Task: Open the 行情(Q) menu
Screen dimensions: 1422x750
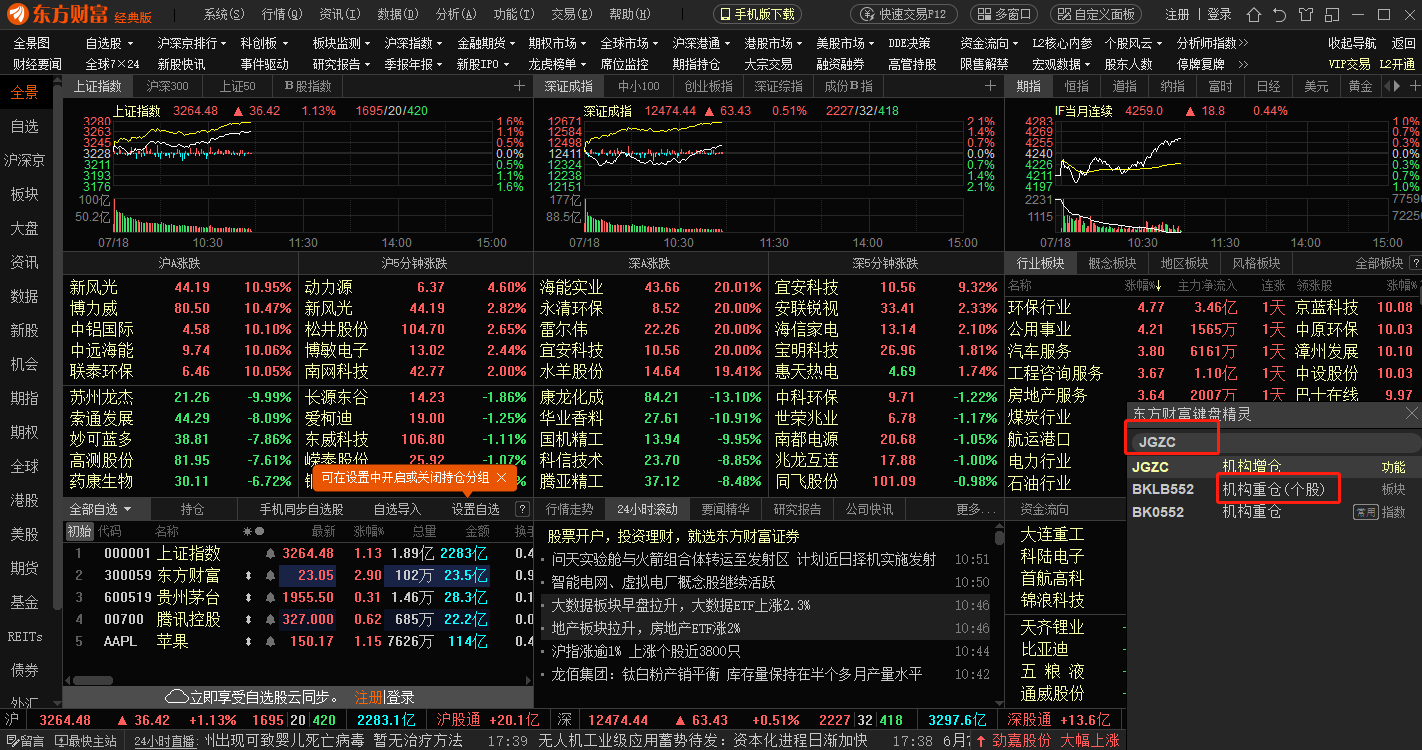Action: 281,14
